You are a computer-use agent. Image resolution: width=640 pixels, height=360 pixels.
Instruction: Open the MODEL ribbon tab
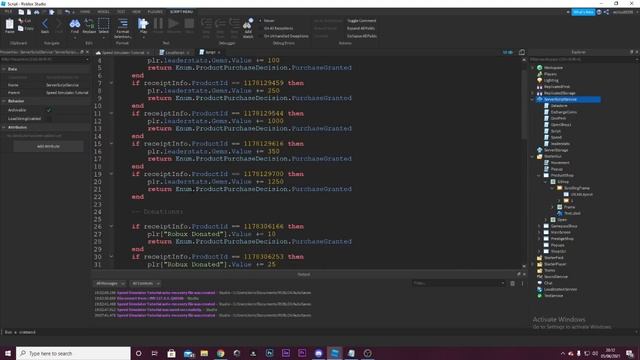click(x=103, y=12)
